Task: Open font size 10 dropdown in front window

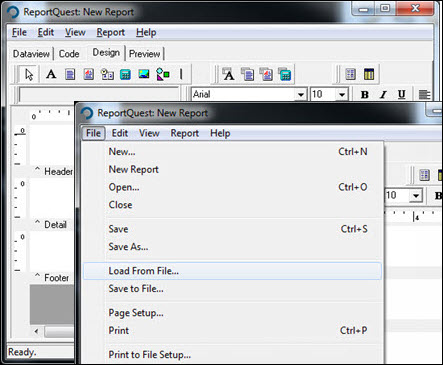Action: click(x=416, y=195)
